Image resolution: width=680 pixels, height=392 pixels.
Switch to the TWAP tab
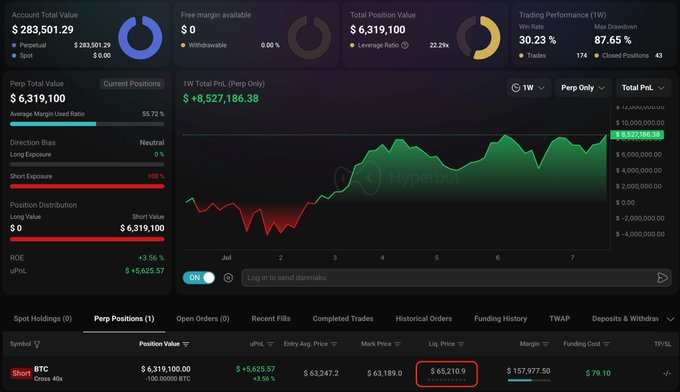coord(559,319)
